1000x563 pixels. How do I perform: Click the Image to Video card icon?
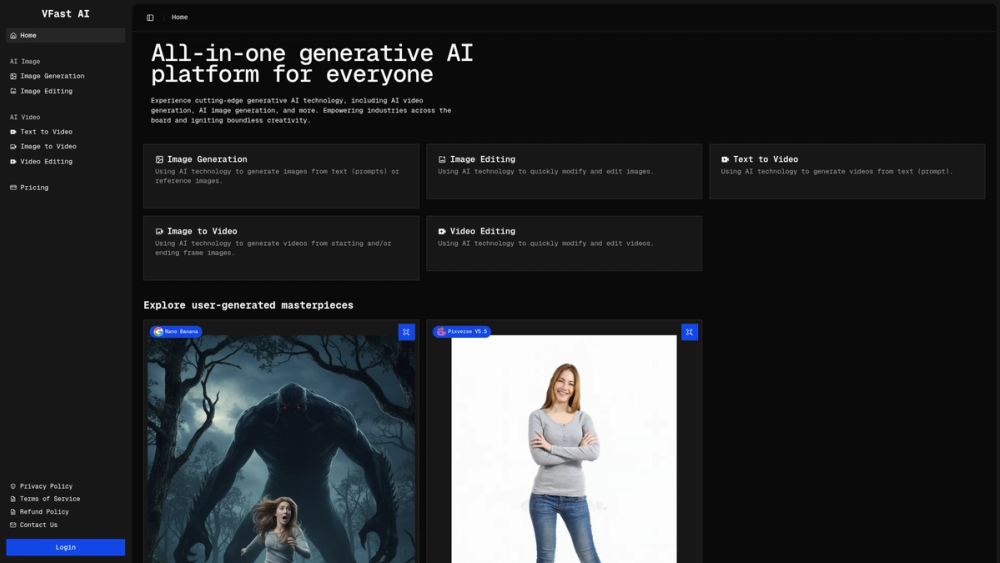(159, 231)
